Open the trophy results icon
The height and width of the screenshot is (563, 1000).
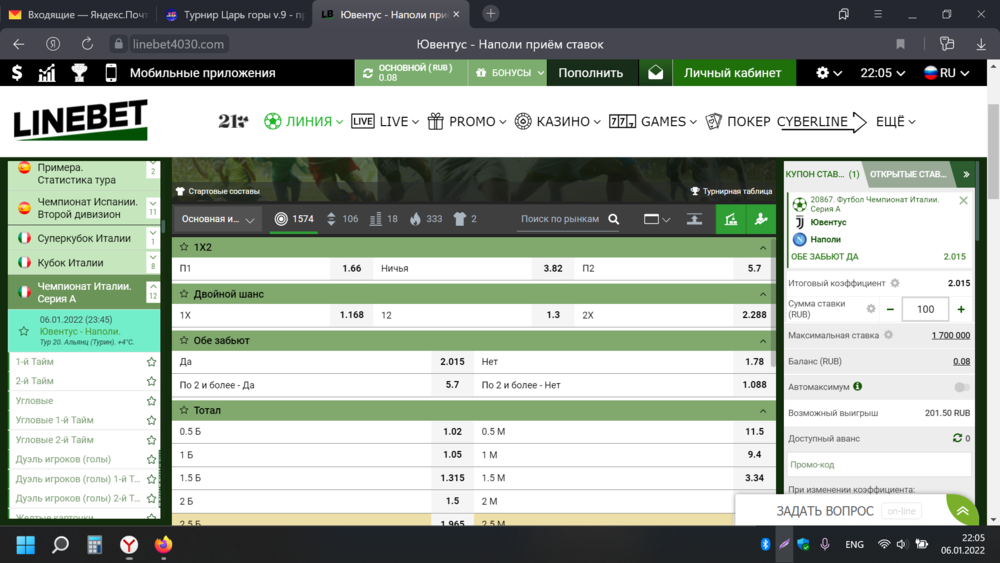point(79,73)
